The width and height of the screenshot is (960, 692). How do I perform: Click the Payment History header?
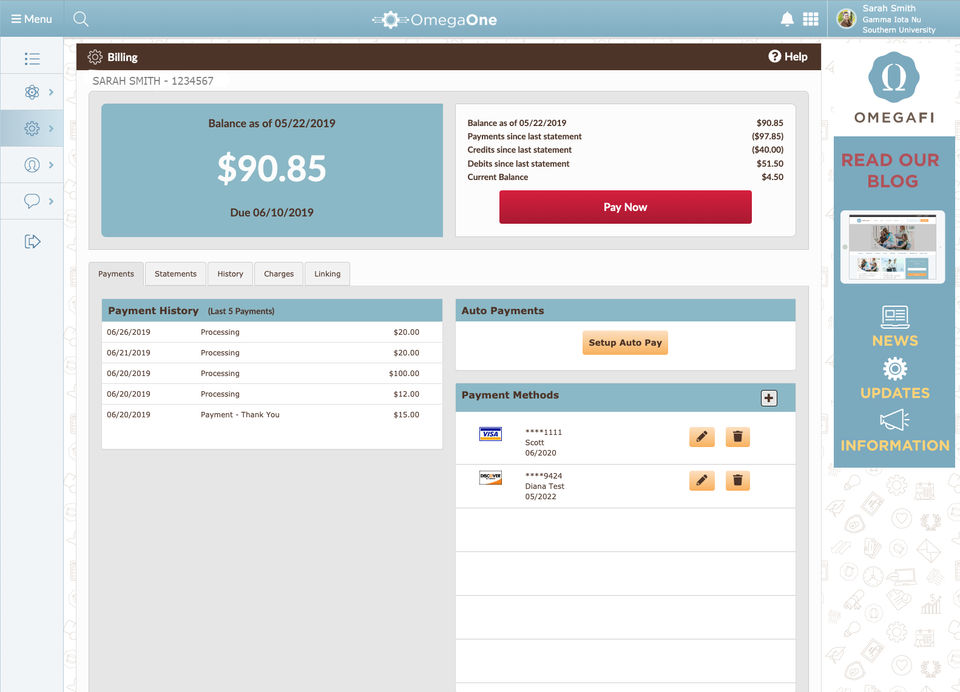pyautogui.click(x=272, y=310)
